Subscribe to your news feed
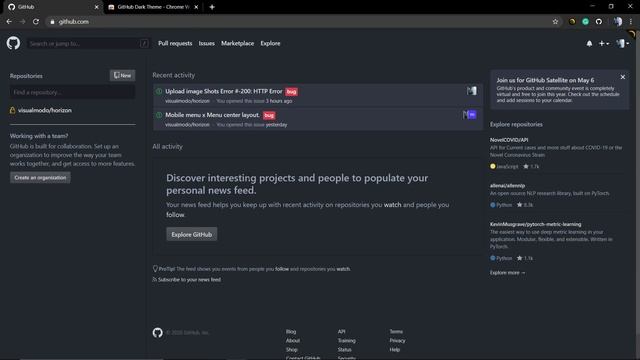 coord(189,280)
